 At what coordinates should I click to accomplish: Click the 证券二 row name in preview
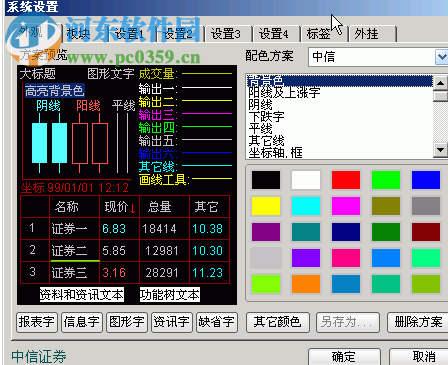69,251
